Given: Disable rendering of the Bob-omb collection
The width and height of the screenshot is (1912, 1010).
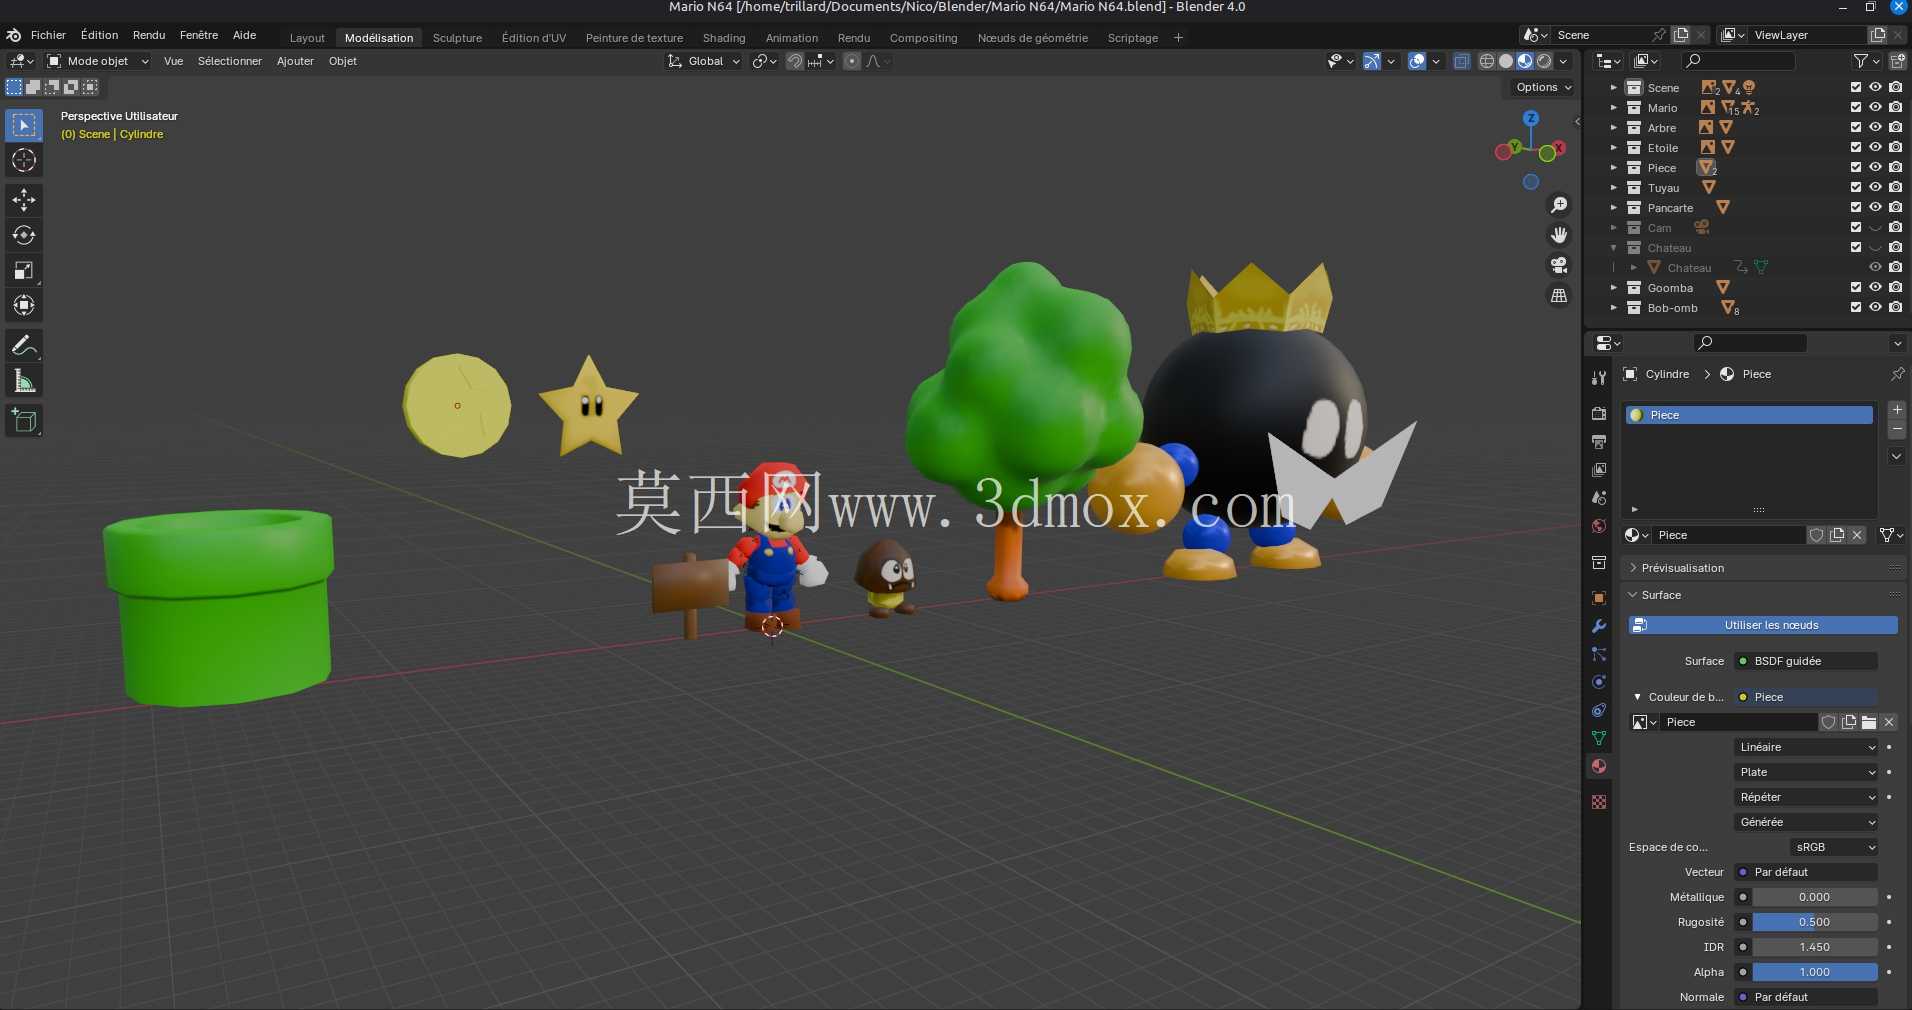Looking at the screenshot, I should [1896, 307].
